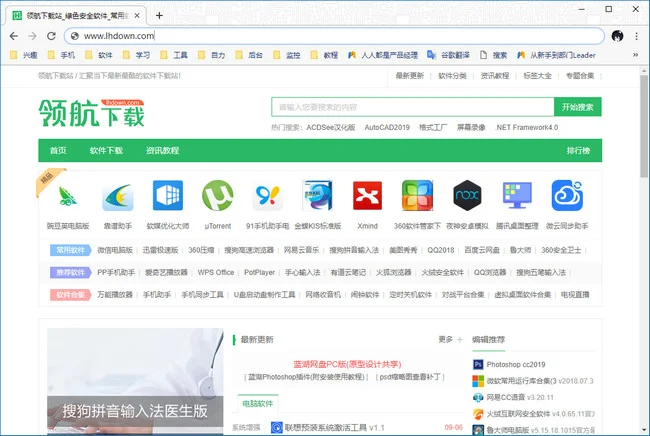Expand the bookmarks overflow chevron
Image resolution: width=650 pixels, height=436 pixels.
[635, 55]
